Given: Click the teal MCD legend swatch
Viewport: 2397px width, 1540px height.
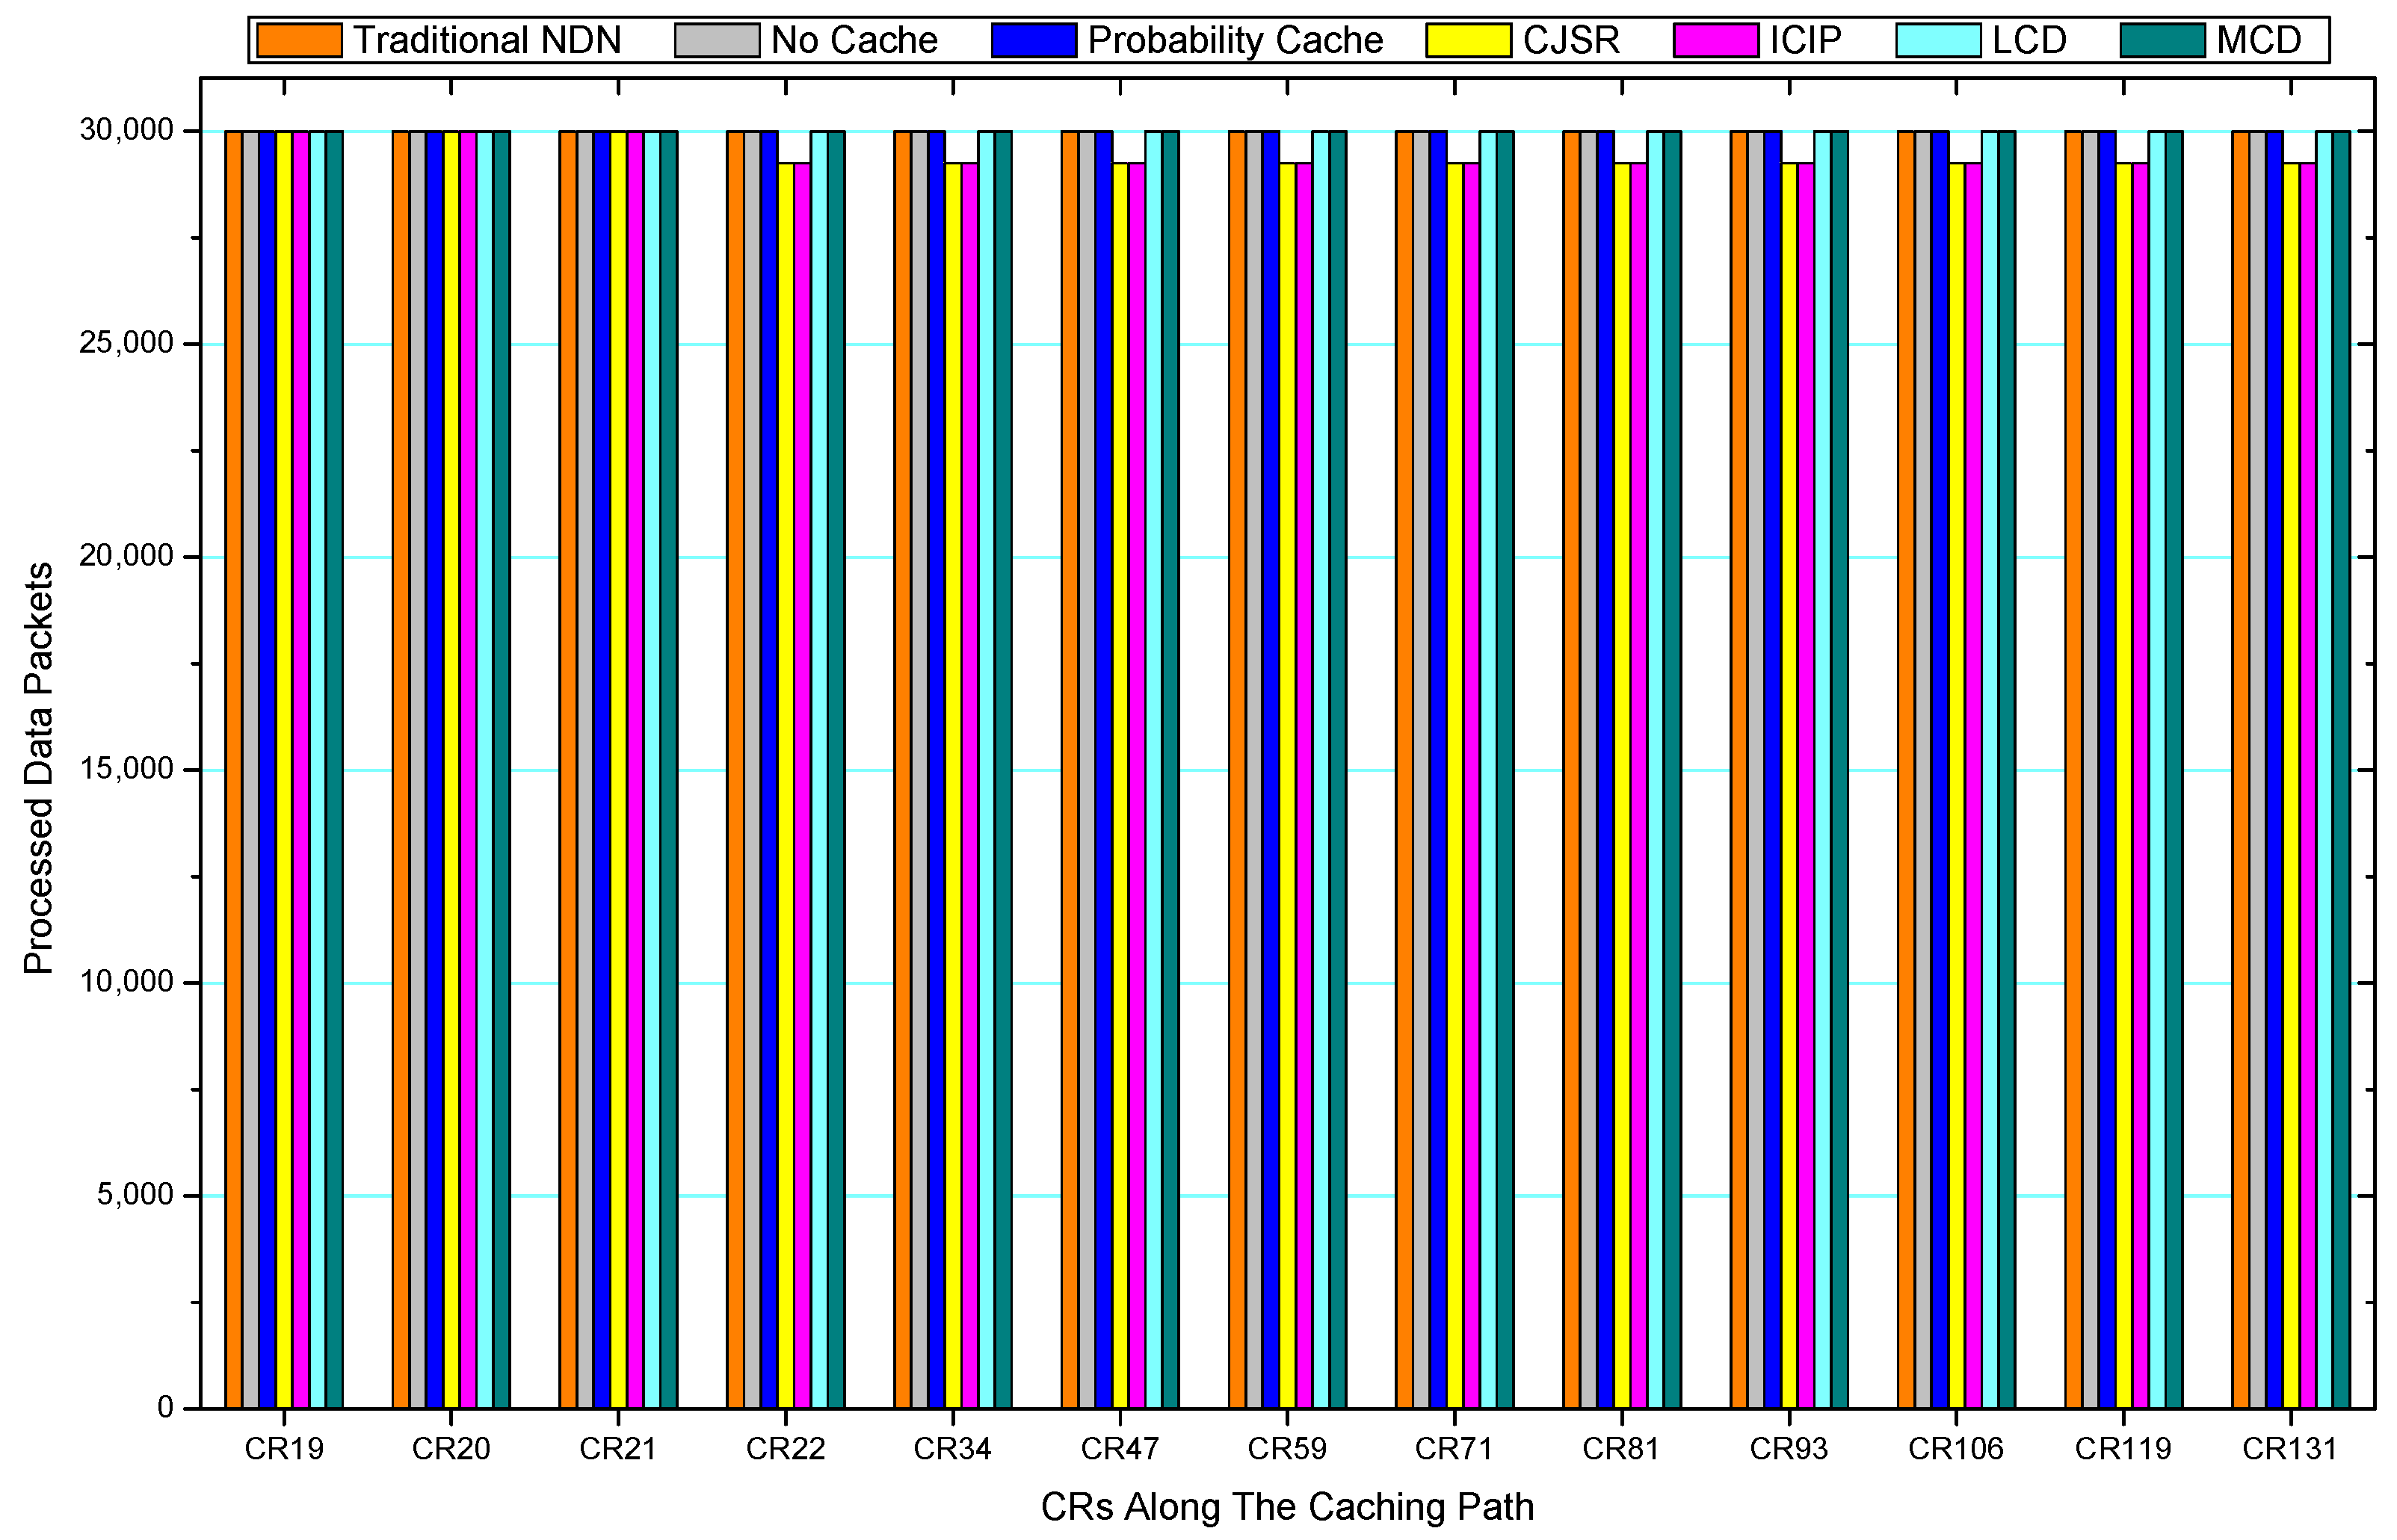Looking at the screenshot, I should (2162, 41).
